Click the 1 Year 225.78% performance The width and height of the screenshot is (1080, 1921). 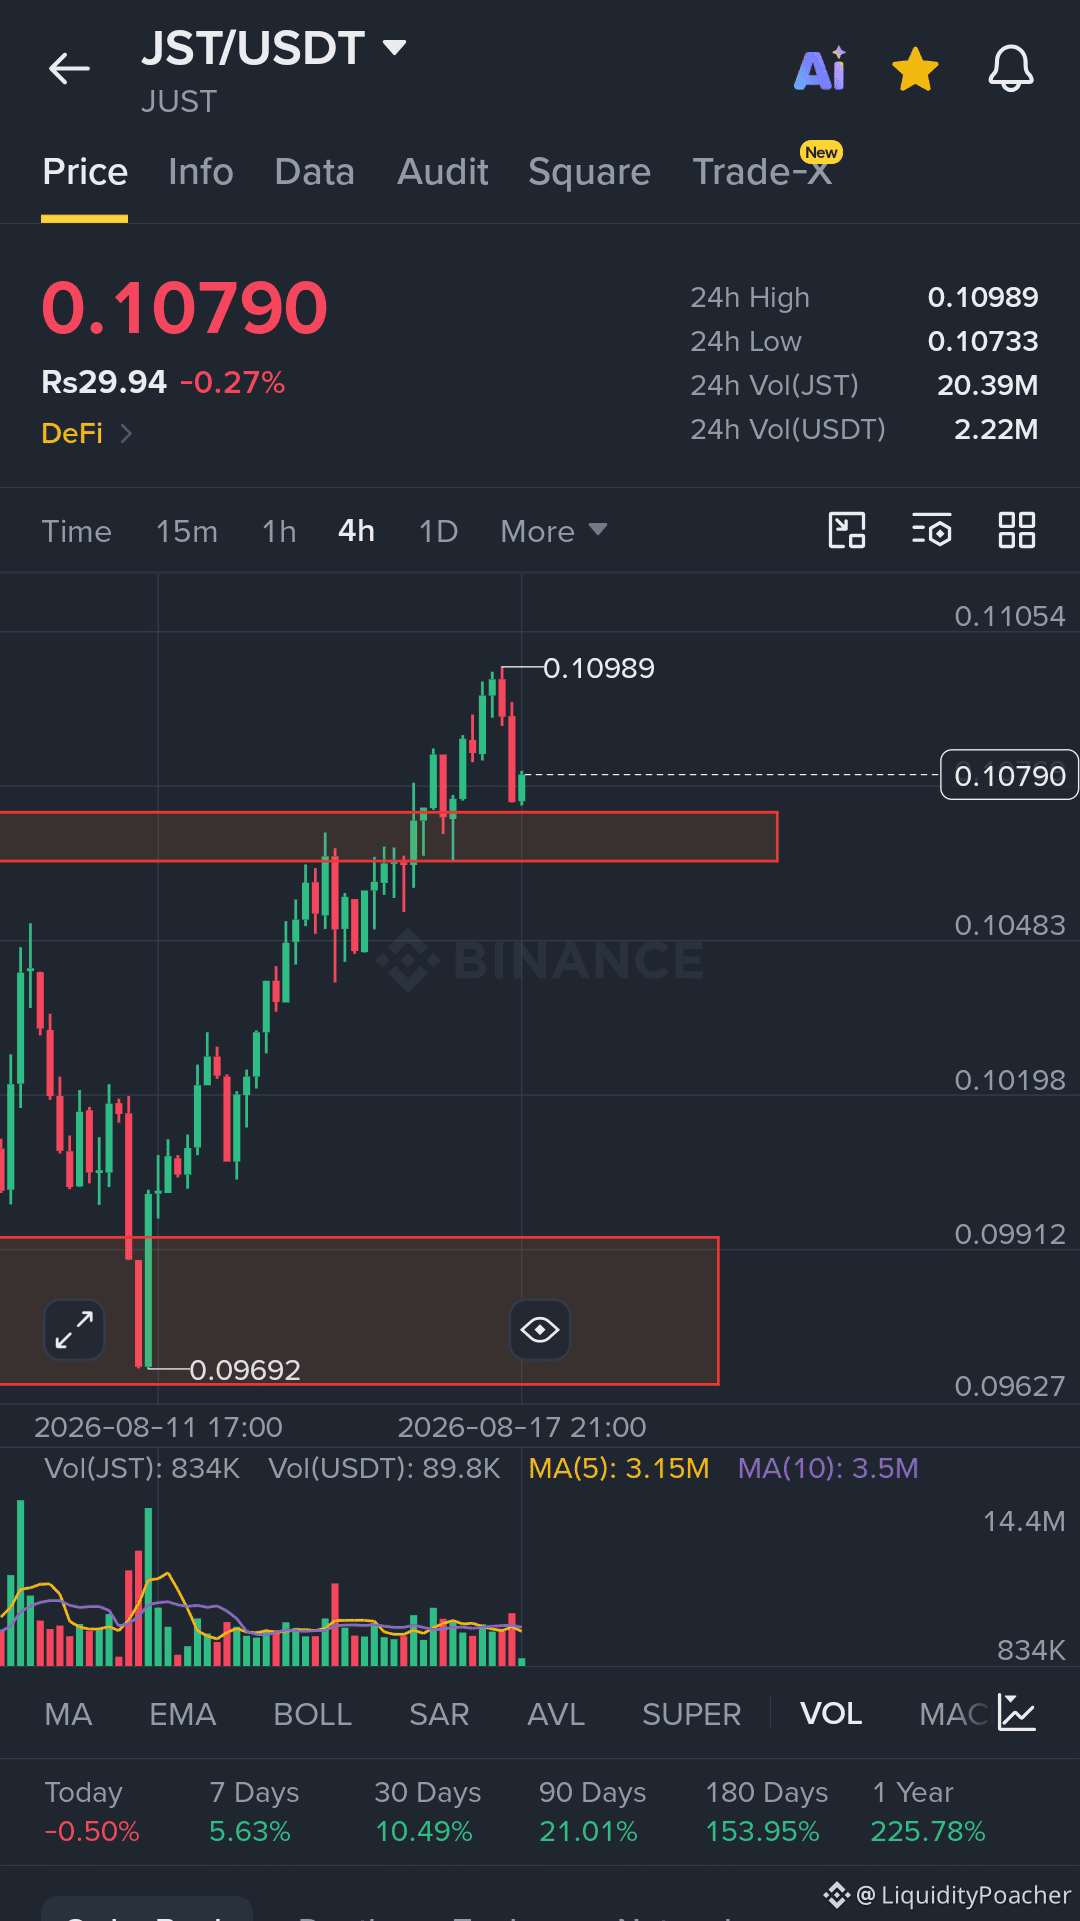(928, 1811)
